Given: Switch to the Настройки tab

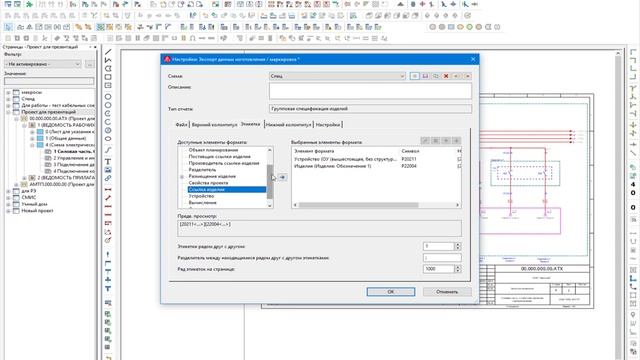Looking at the screenshot, I should point(327,124).
